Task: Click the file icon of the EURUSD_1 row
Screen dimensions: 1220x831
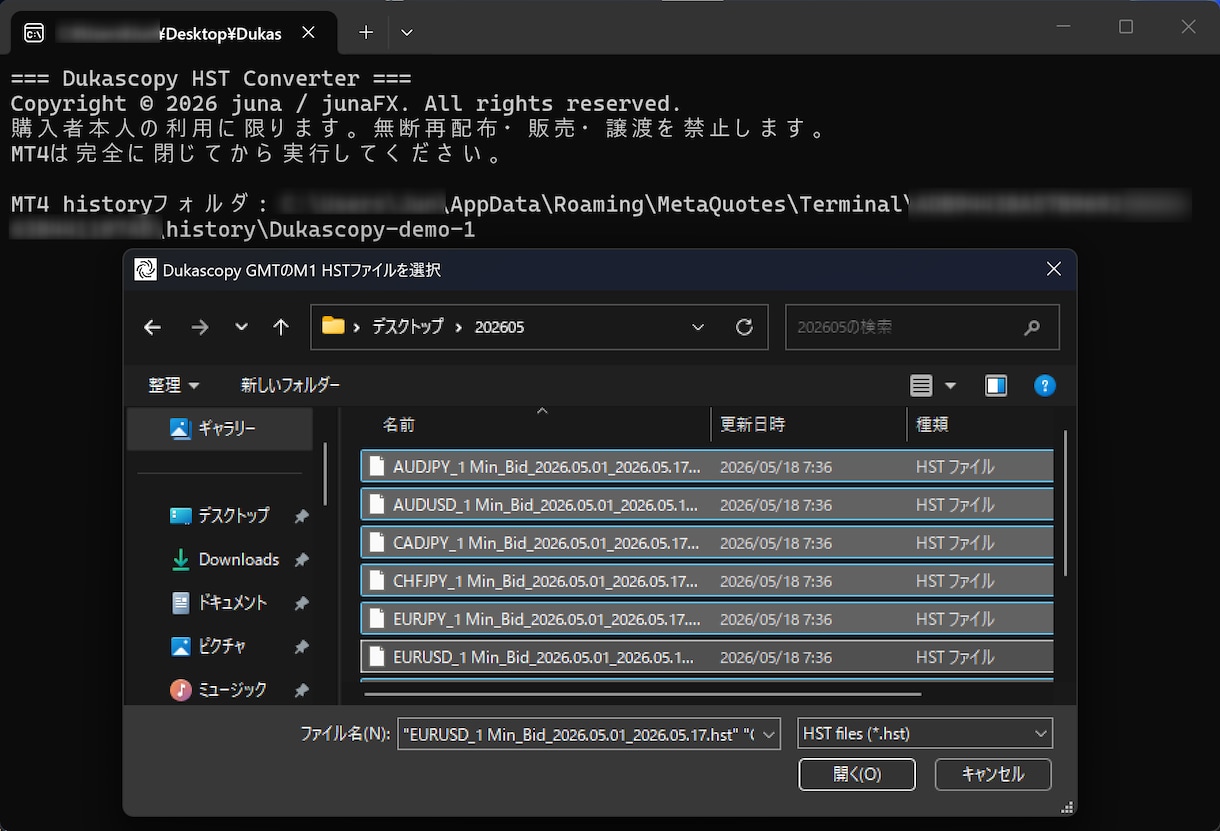Action: 377,656
